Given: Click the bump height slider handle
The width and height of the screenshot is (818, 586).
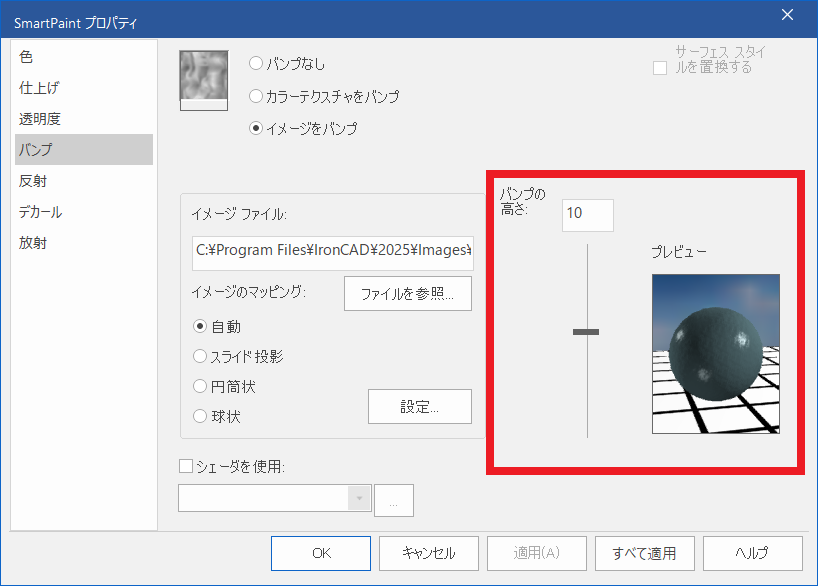Looking at the screenshot, I should pyautogui.click(x=586, y=331).
